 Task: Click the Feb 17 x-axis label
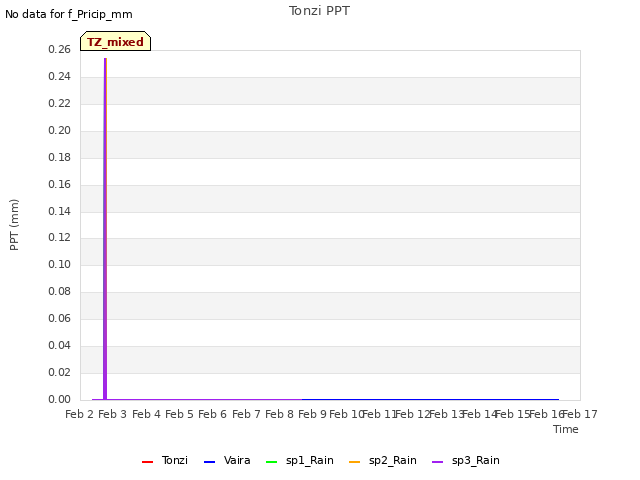(580, 414)
